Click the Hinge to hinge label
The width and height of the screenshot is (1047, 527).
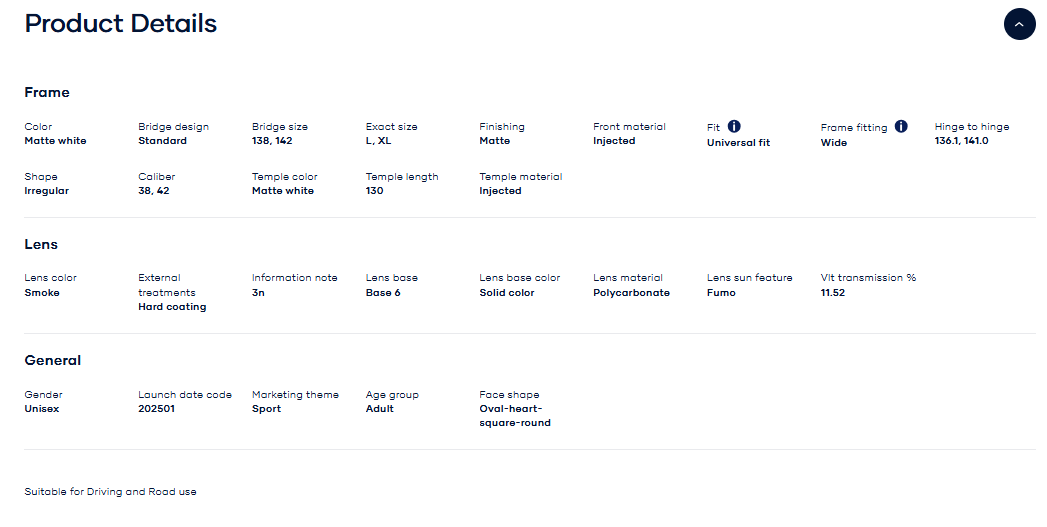click(972, 127)
